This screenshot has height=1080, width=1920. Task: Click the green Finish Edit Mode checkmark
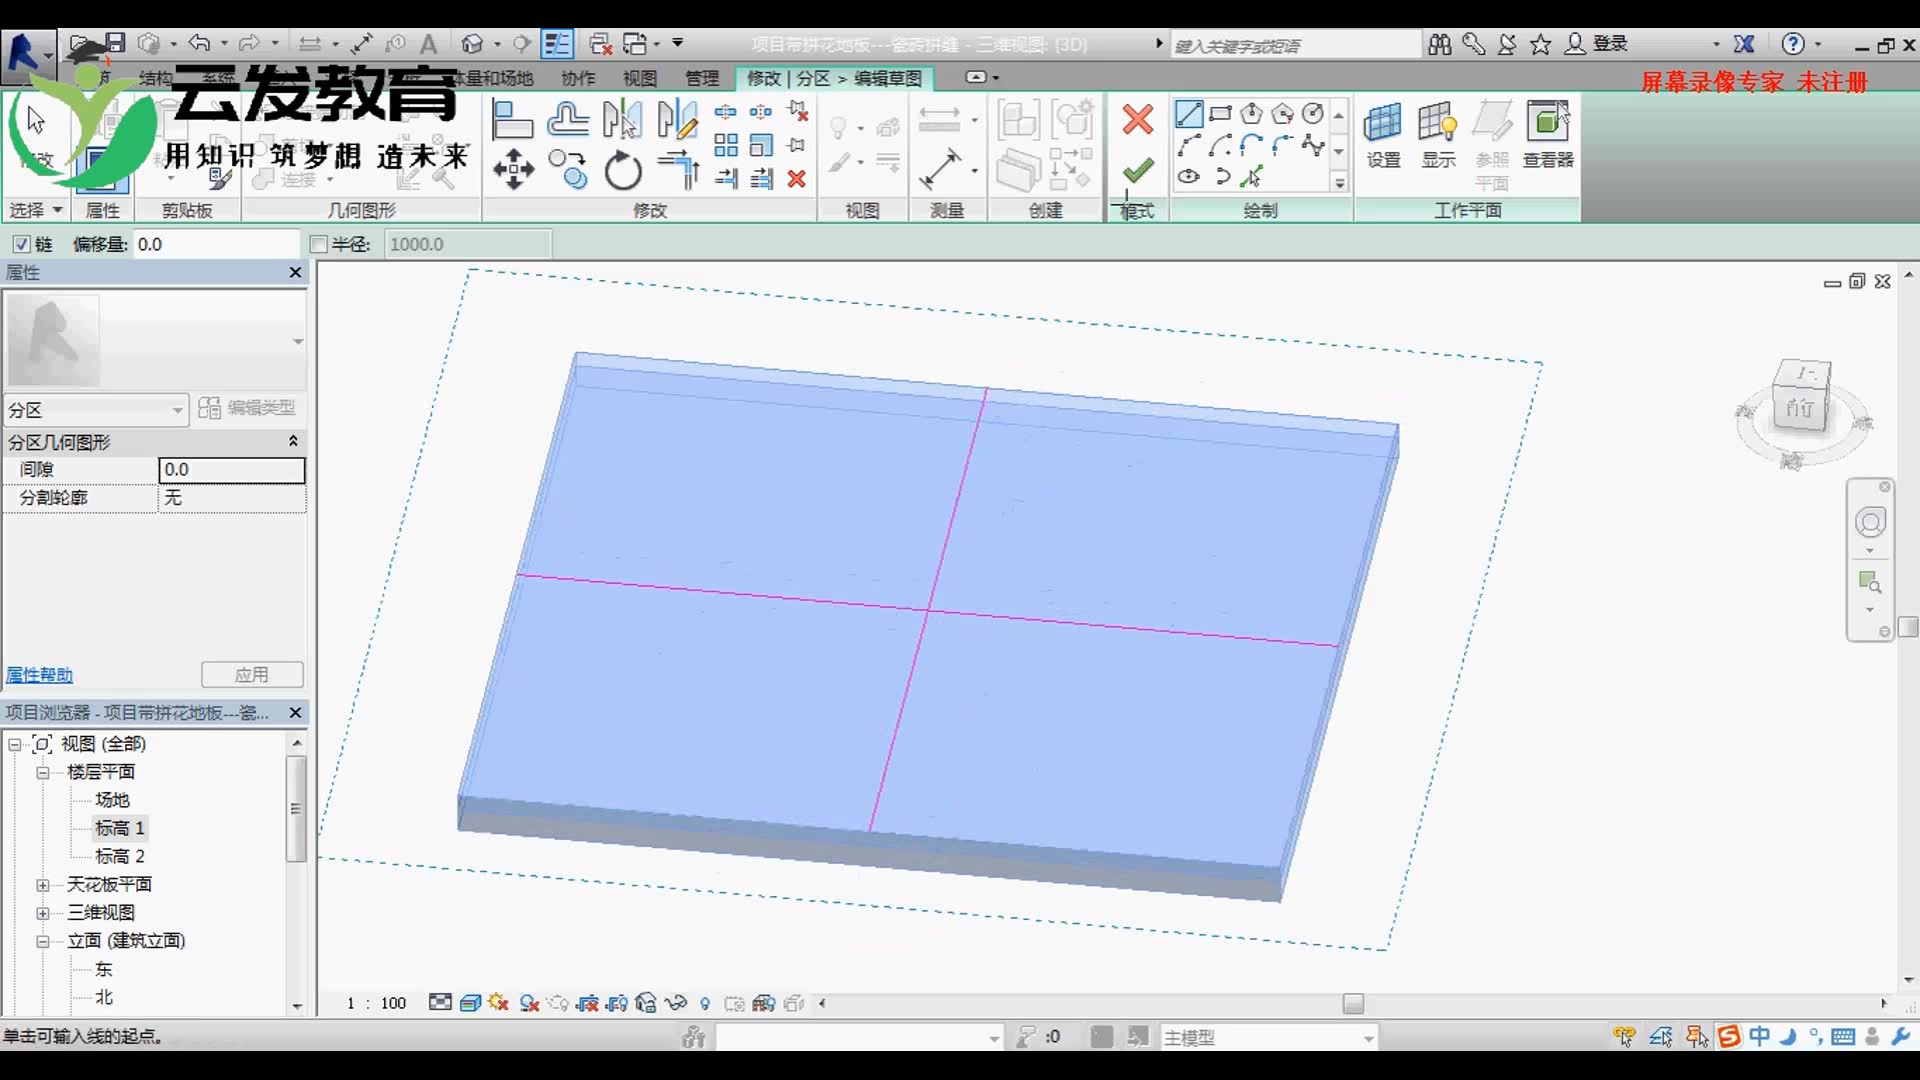(x=1137, y=170)
